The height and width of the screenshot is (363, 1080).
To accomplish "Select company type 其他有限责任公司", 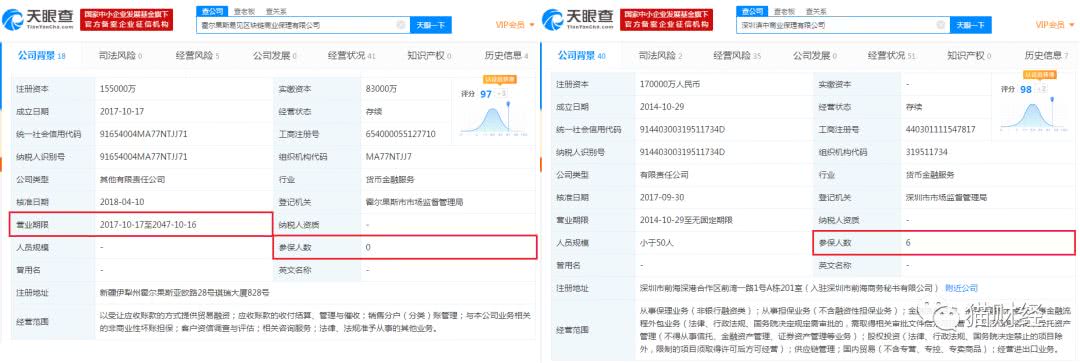I will (x=132, y=179).
